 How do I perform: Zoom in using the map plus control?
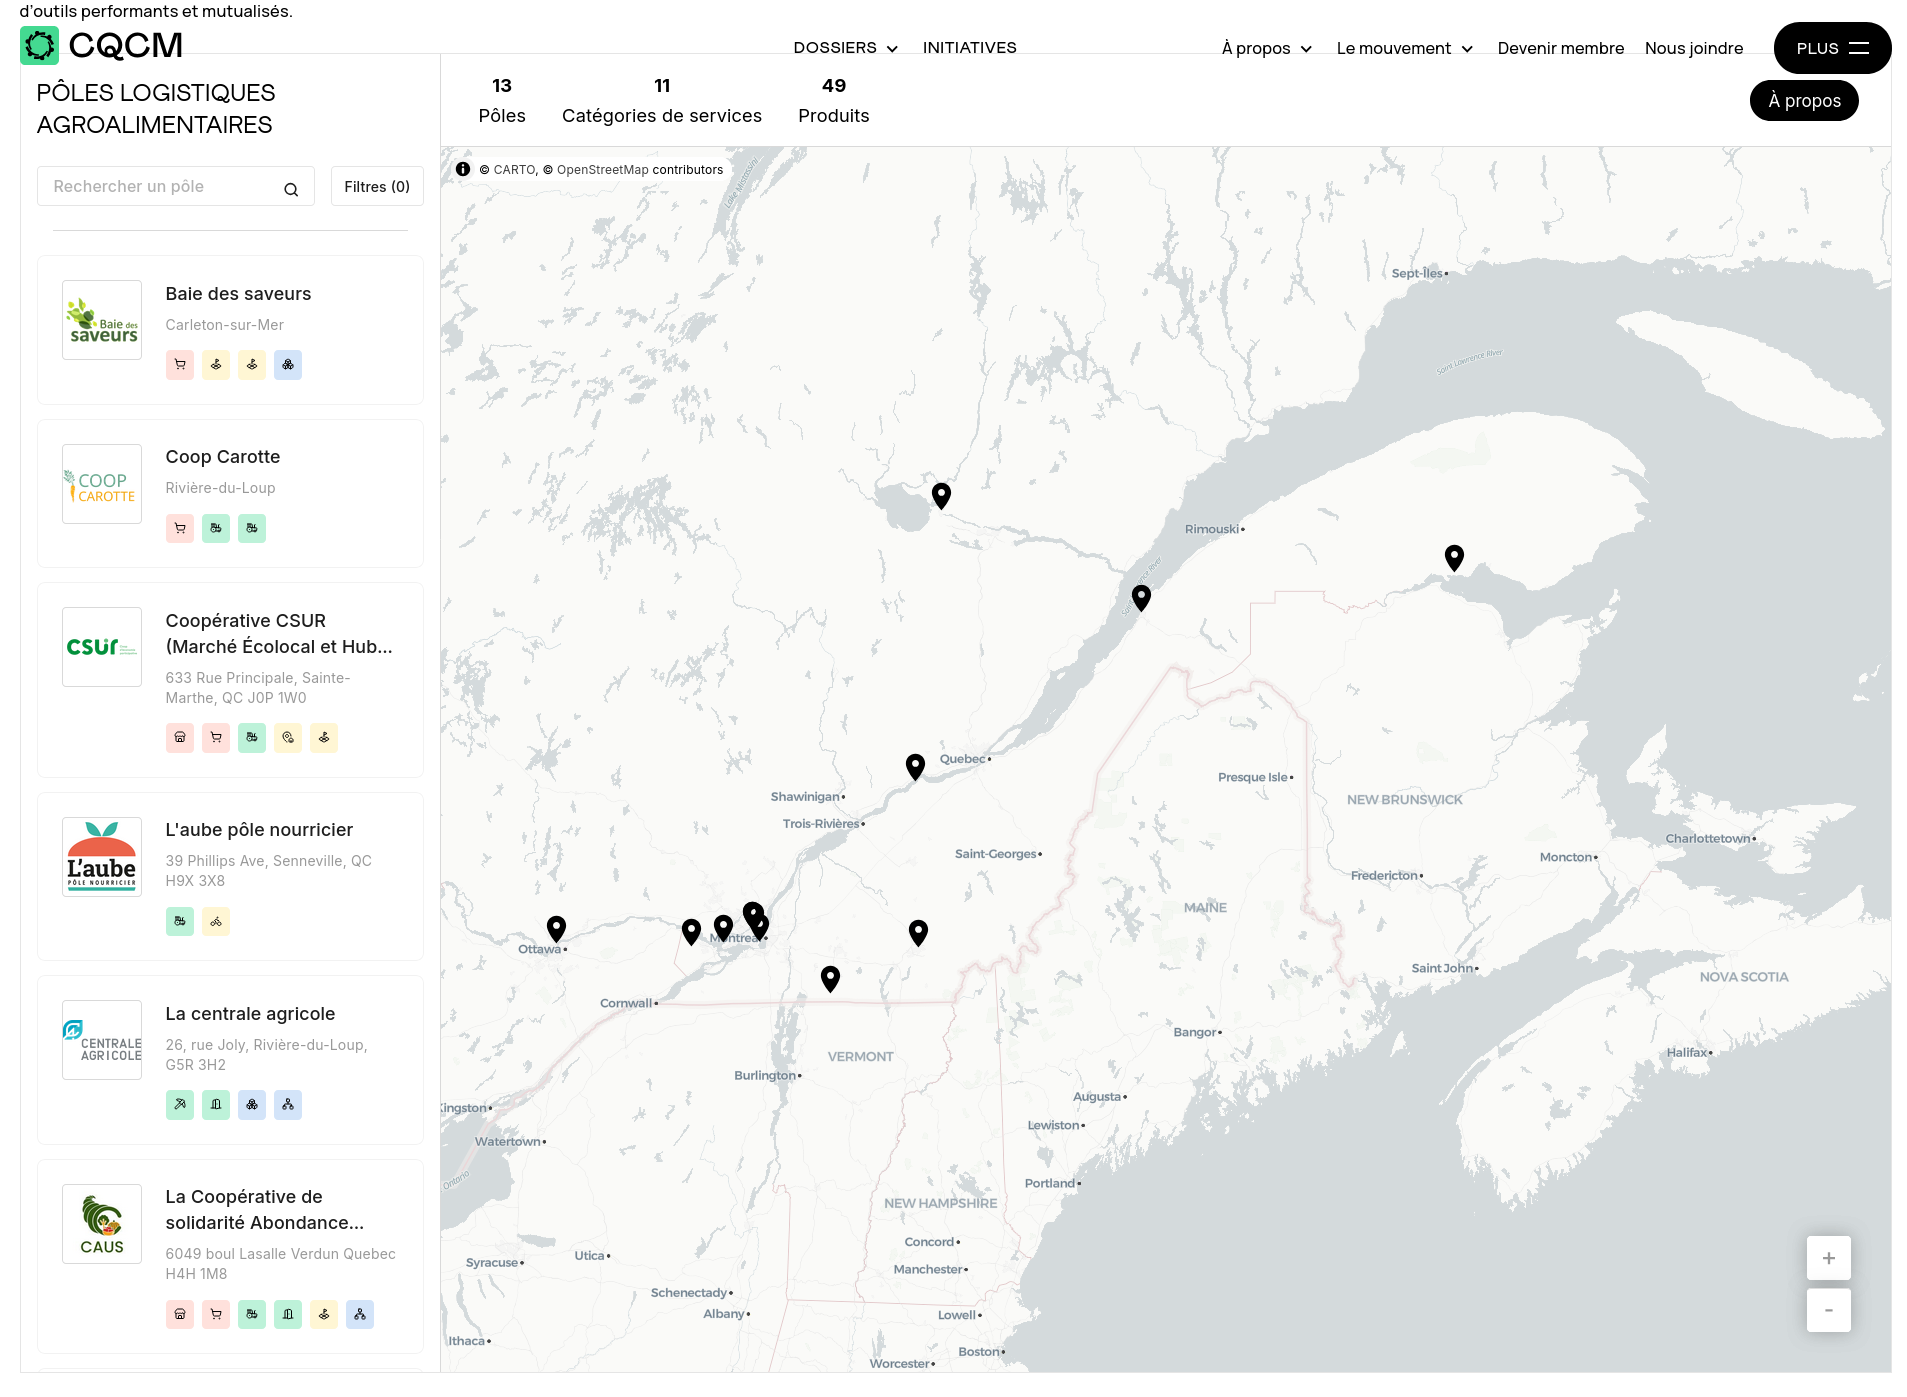1828,1258
